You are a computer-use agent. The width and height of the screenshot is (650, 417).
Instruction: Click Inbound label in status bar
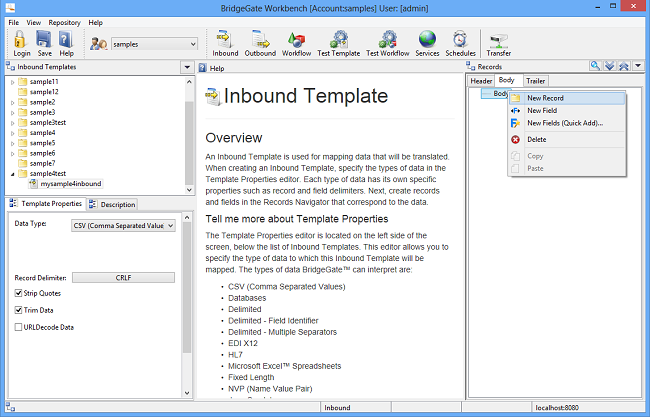tap(337, 408)
